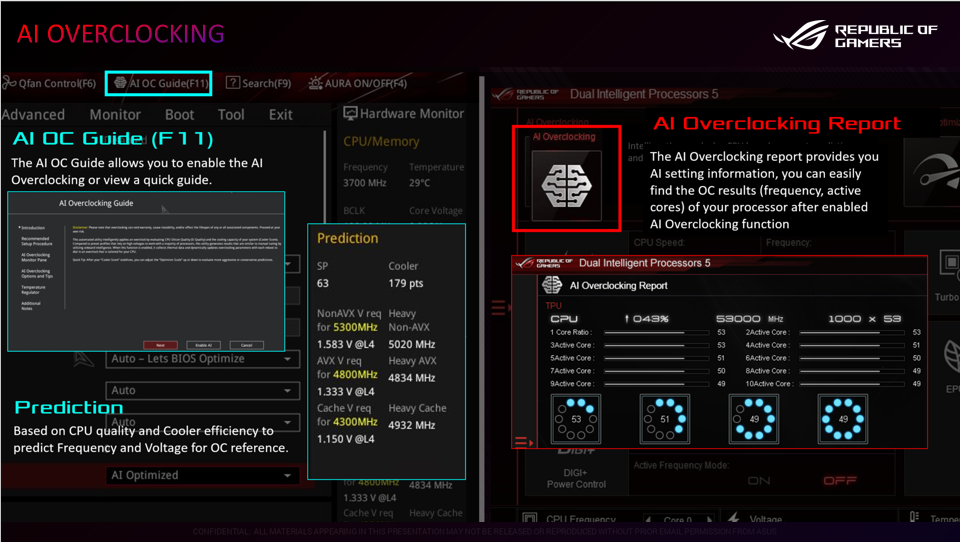
Task: Click the 29°C temperature reading
Action: [420, 183]
